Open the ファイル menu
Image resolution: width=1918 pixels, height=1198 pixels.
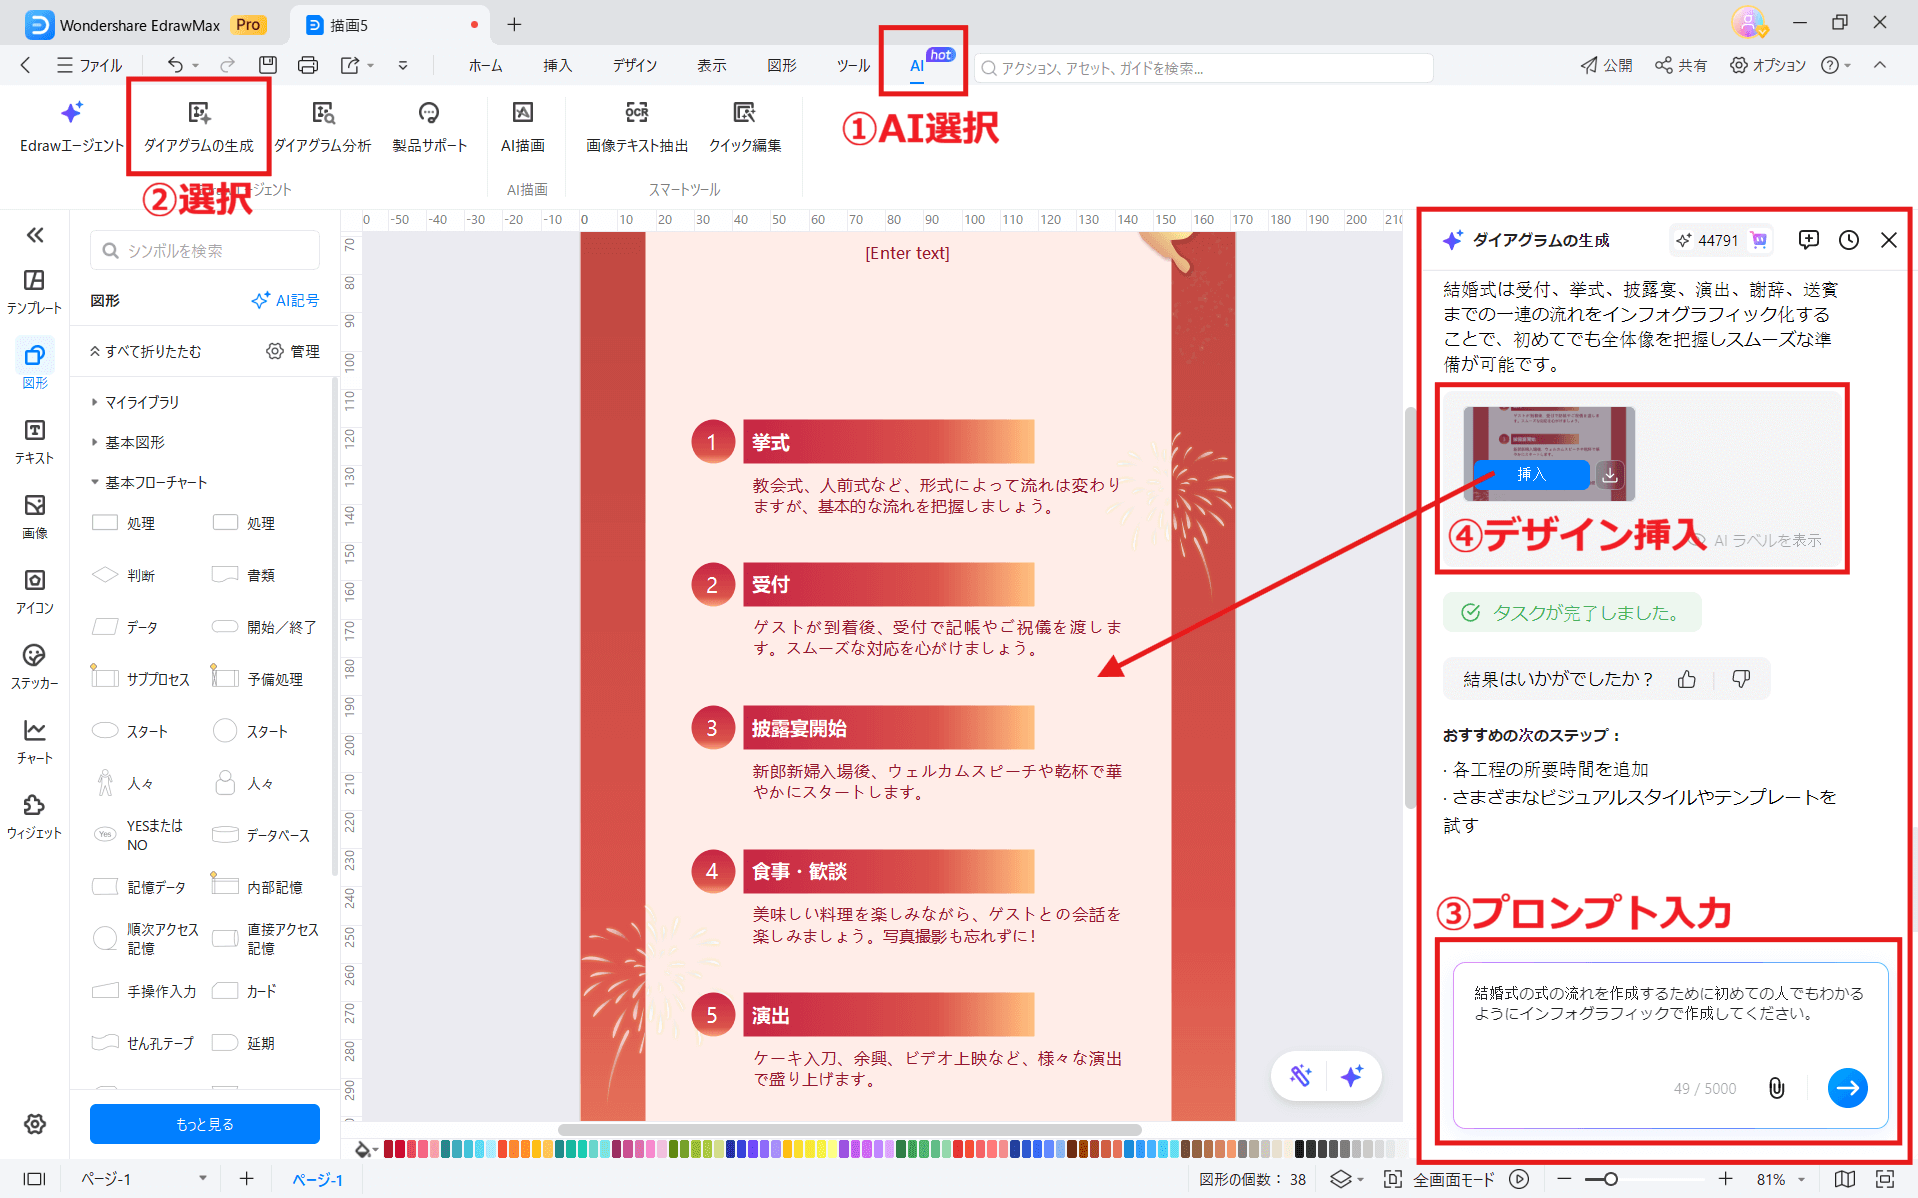[x=101, y=65]
